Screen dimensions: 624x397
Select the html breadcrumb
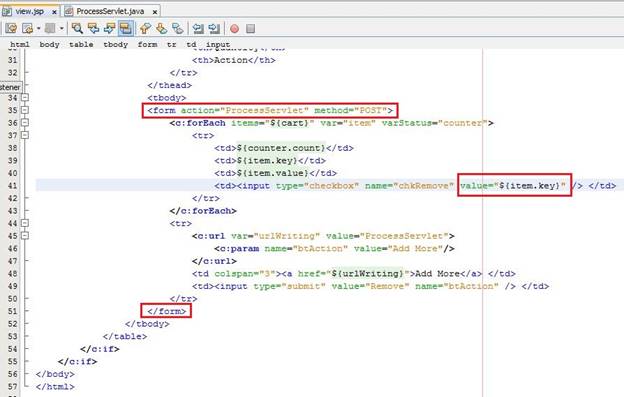[20, 44]
